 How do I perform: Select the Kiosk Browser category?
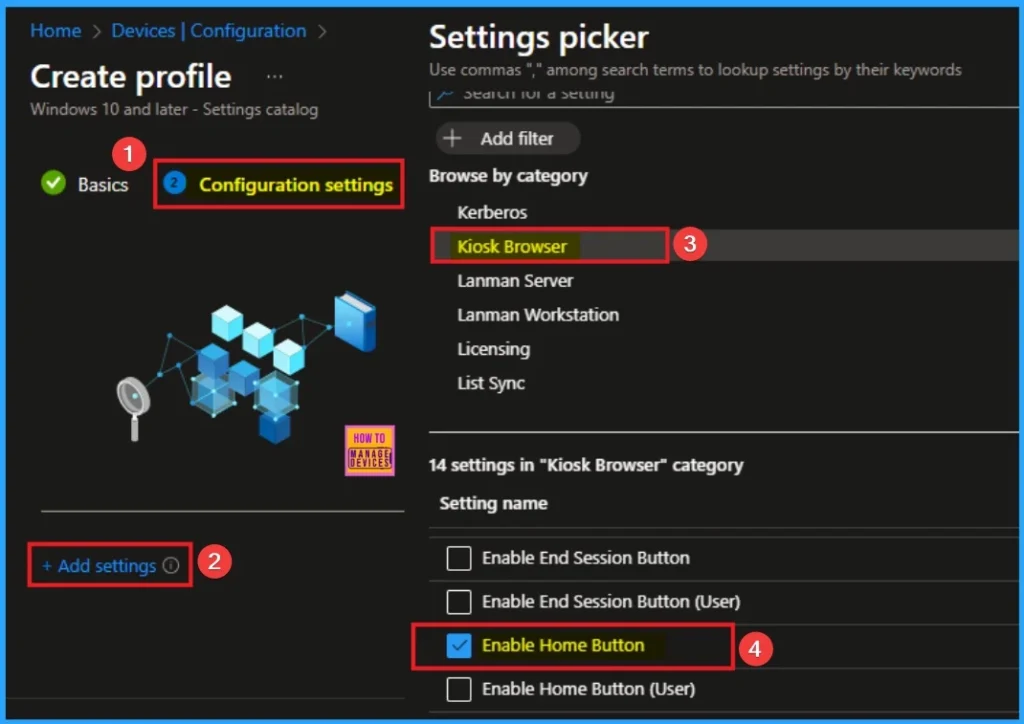(512, 246)
